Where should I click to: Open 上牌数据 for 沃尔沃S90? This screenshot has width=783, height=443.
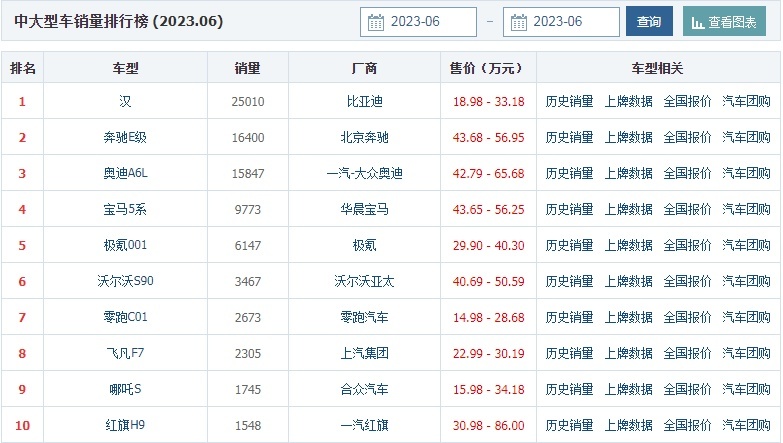(628, 281)
